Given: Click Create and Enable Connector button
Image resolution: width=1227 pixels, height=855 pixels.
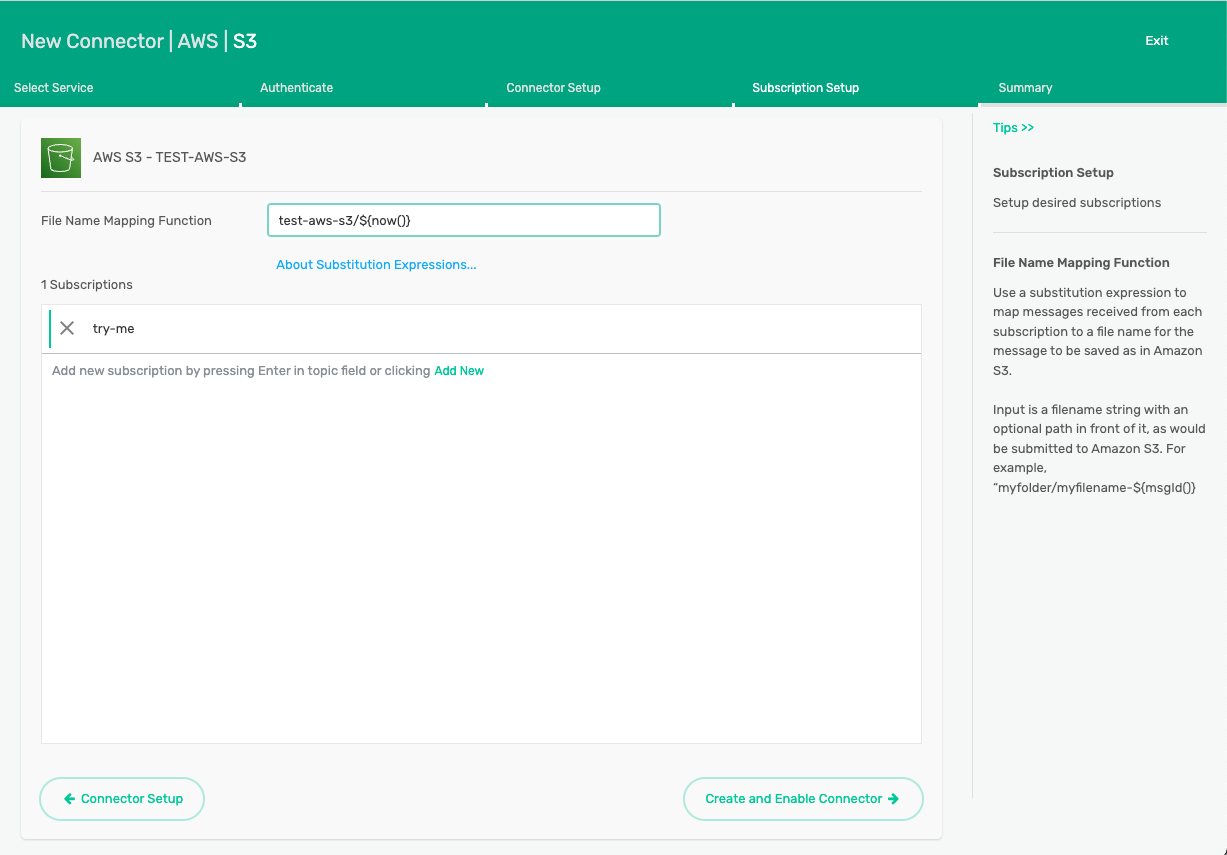Looking at the screenshot, I should click(x=802, y=799).
